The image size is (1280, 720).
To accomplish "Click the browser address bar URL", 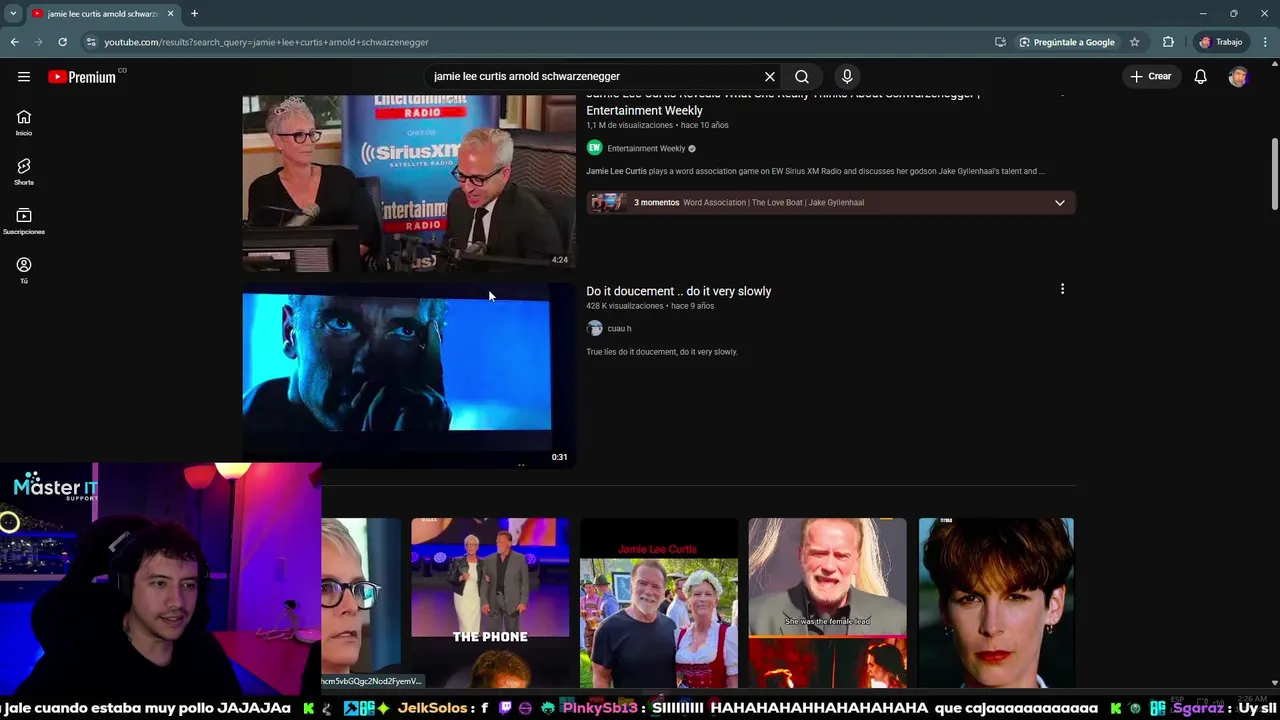I will [266, 42].
